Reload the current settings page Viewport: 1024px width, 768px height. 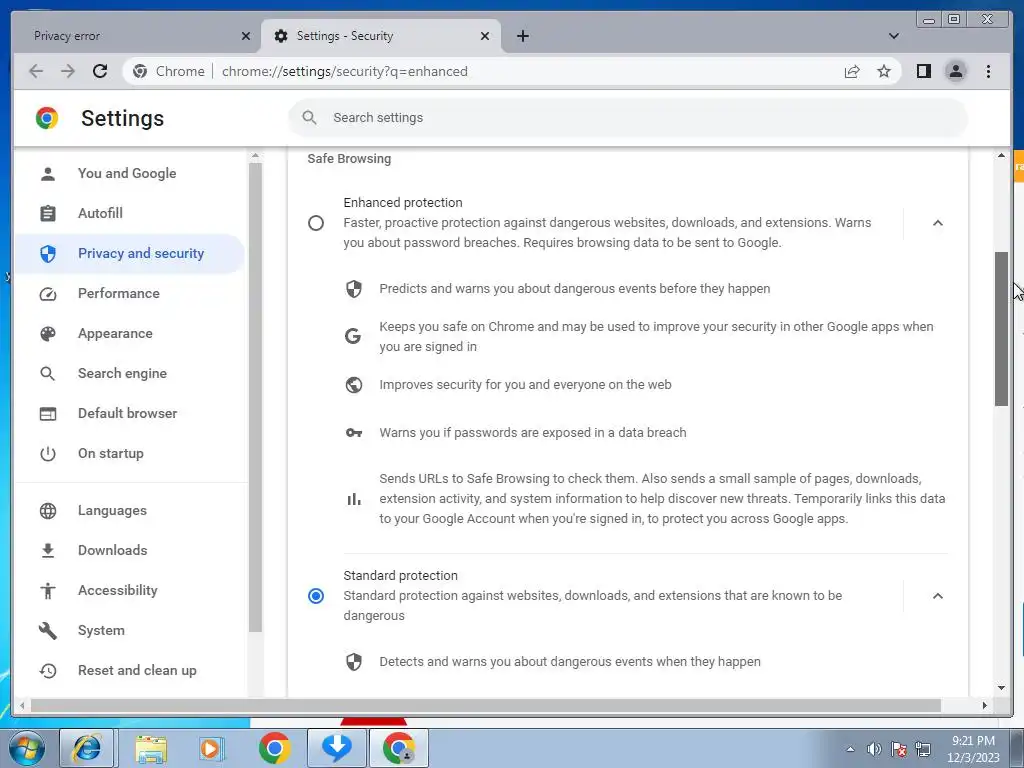100,71
